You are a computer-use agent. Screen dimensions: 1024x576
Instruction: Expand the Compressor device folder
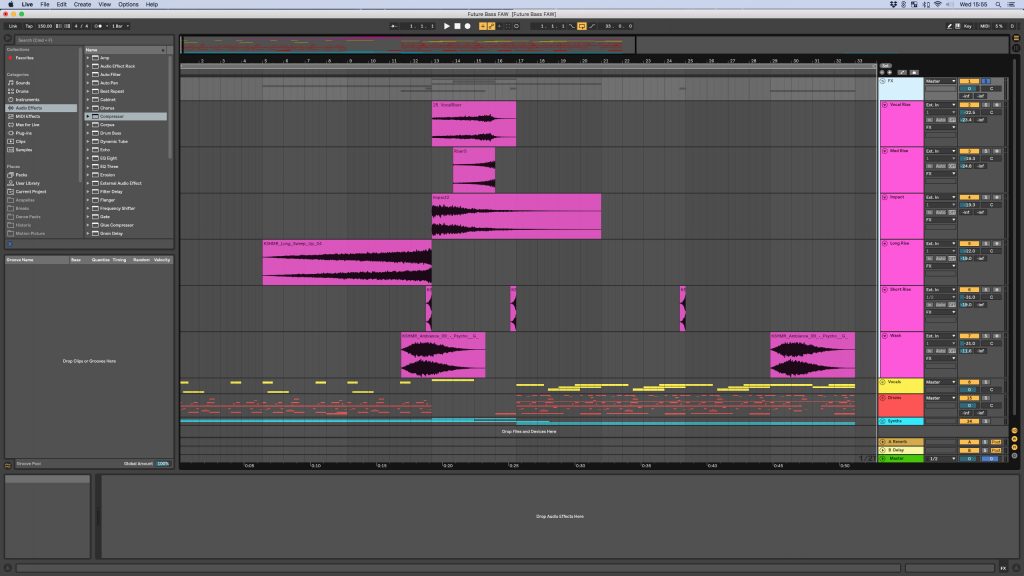pyautogui.click(x=88, y=116)
